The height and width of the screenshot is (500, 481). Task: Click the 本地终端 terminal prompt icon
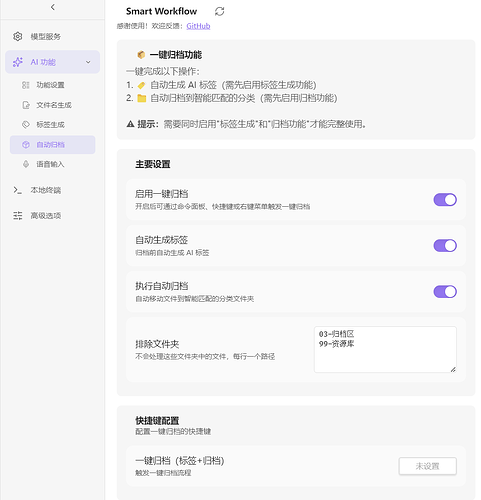click(18, 190)
